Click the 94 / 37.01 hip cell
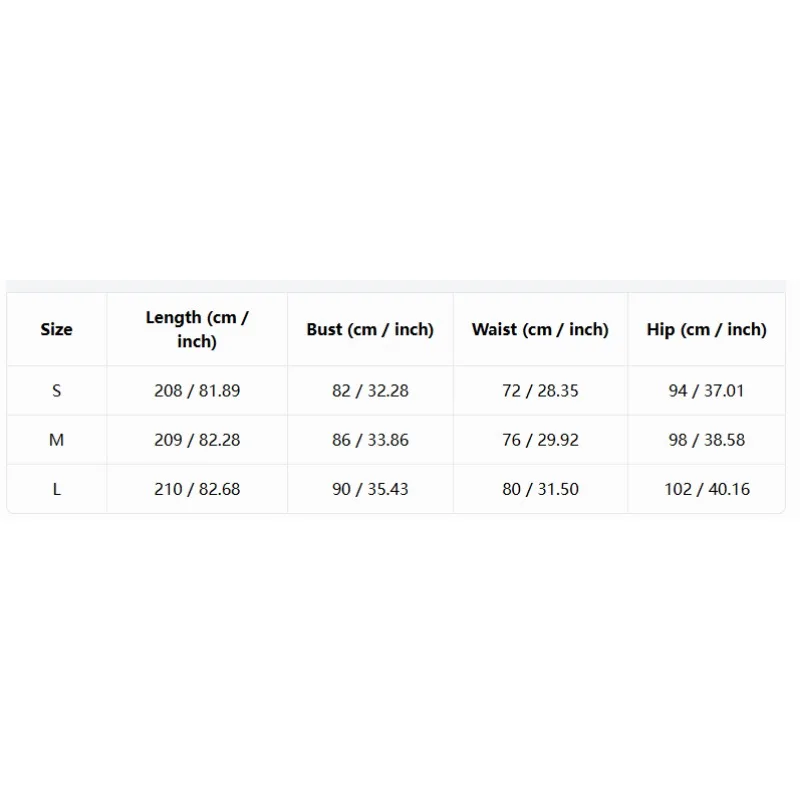800x800 pixels. 707,391
